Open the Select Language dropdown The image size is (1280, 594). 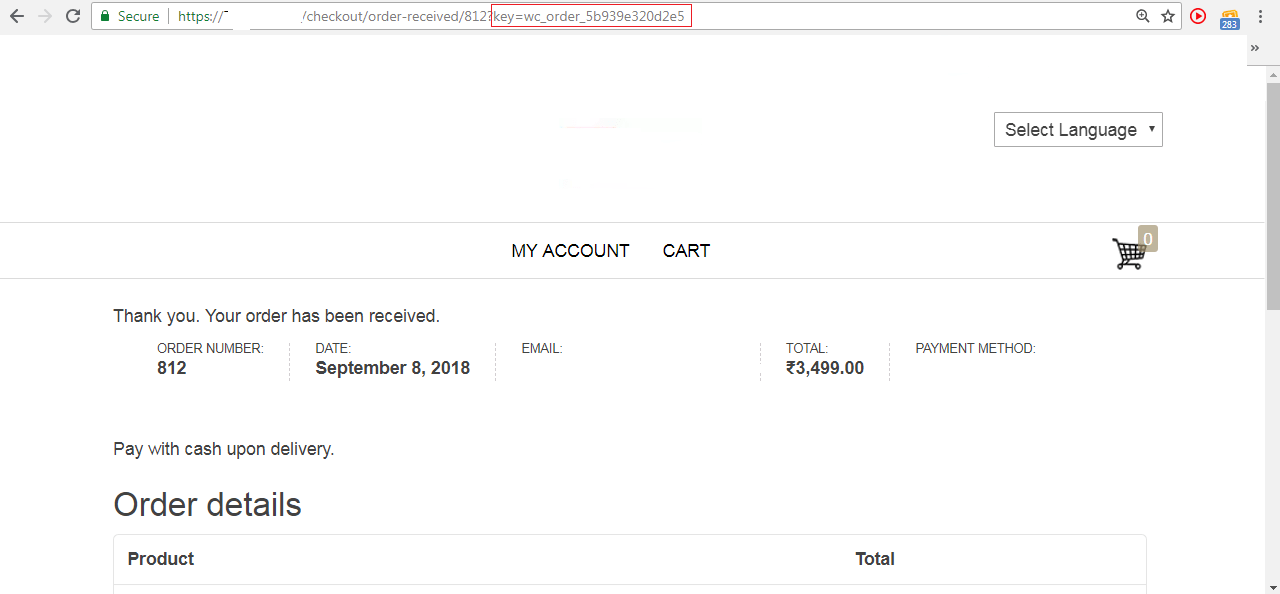(x=1078, y=129)
